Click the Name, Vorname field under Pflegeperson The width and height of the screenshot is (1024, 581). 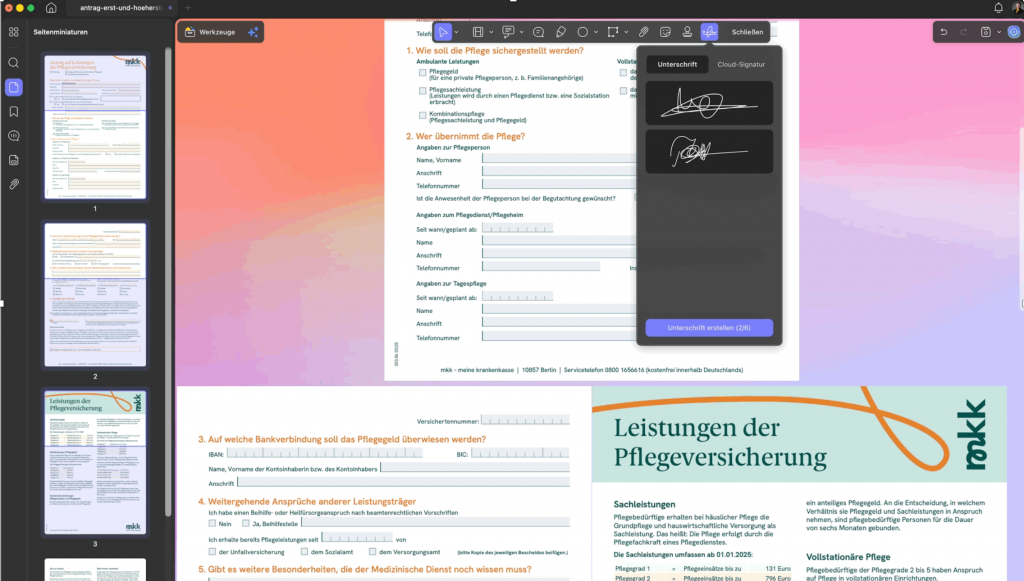(559, 159)
